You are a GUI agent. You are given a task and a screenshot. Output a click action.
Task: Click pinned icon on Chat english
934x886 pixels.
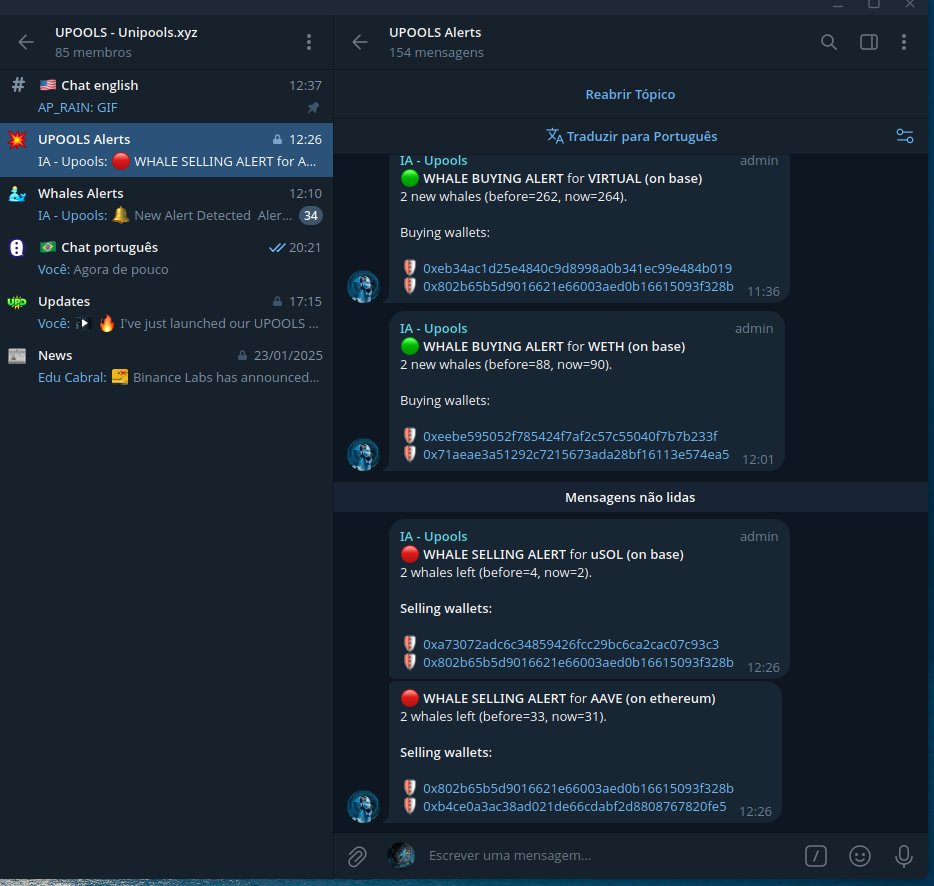pos(313,107)
